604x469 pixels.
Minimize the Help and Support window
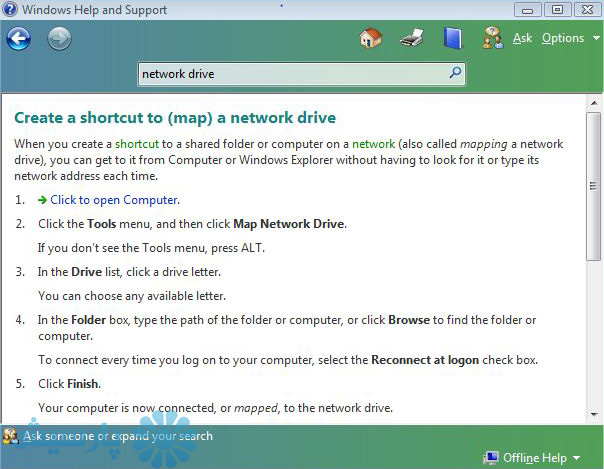[x=527, y=10]
